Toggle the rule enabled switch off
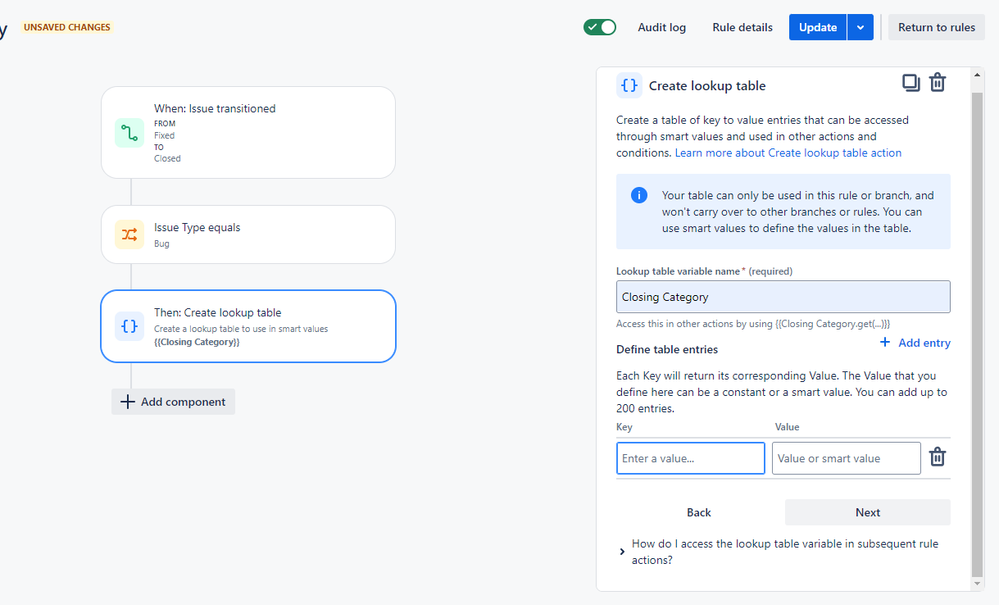Image resolution: width=999 pixels, height=605 pixels. tap(600, 27)
